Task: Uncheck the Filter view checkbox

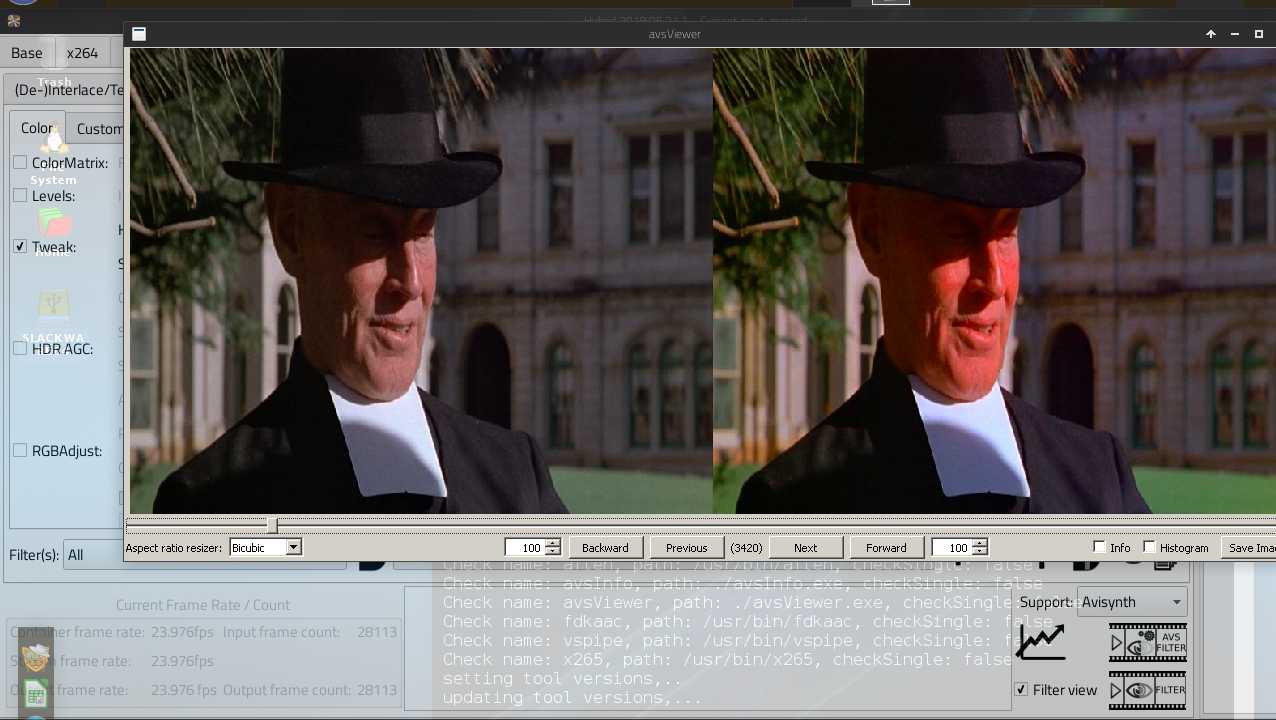Action: [x=1021, y=690]
